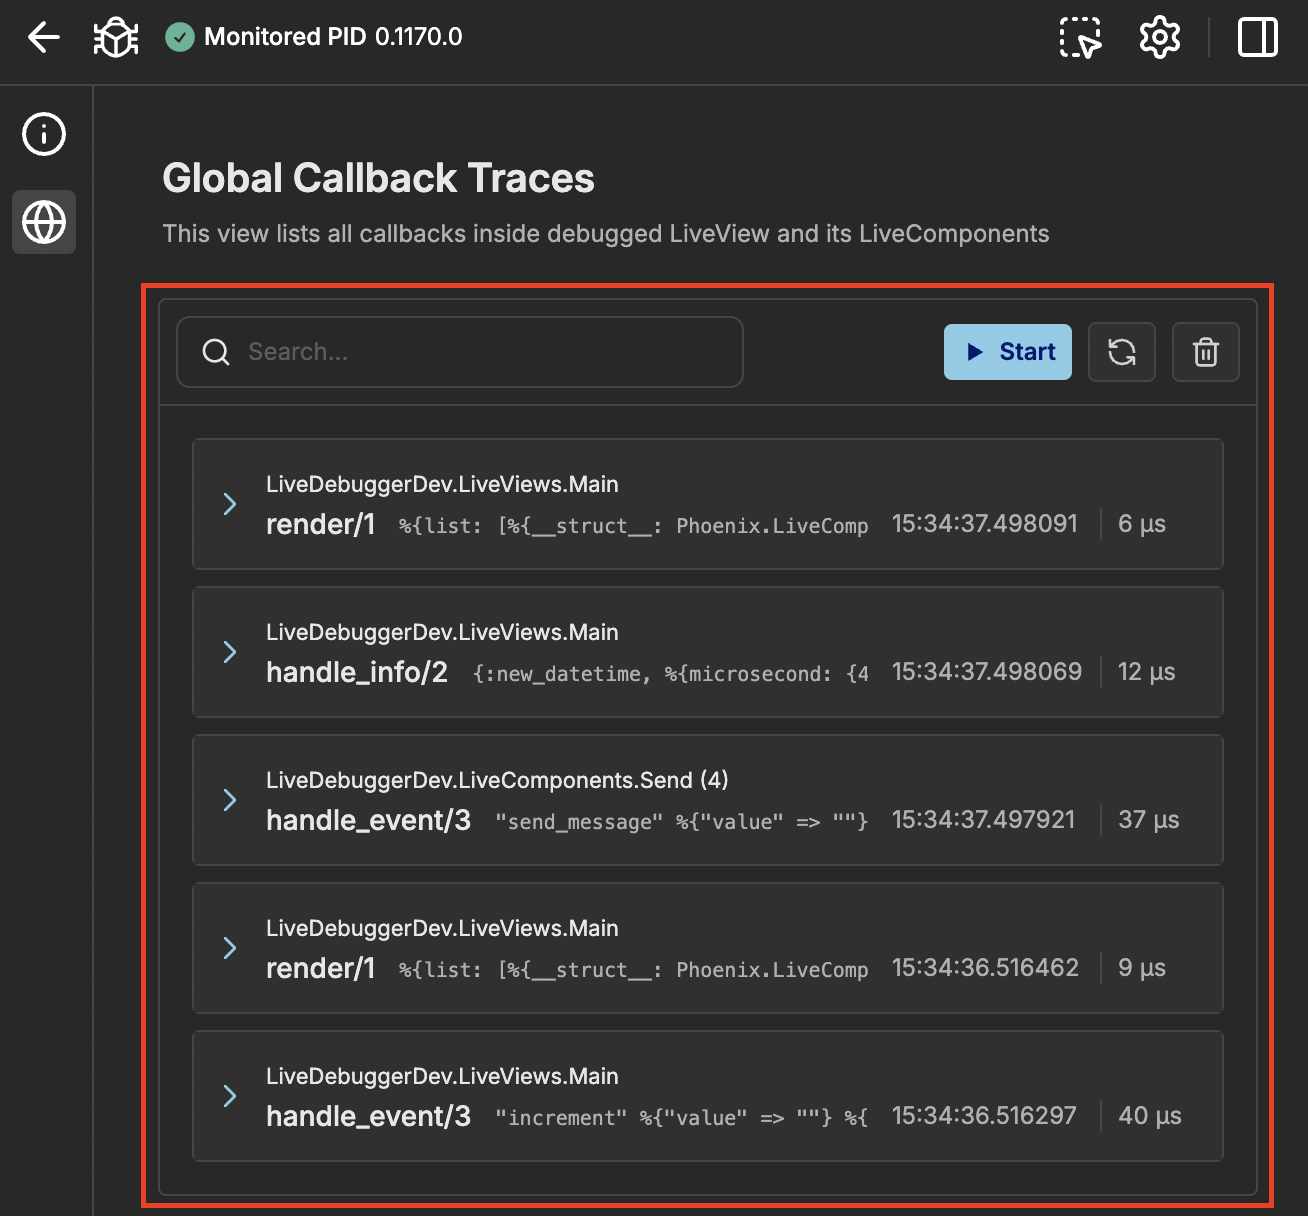Click the 40 µs execution time
Viewport: 1308px width, 1216px height.
pyautogui.click(x=1150, y=1116)
